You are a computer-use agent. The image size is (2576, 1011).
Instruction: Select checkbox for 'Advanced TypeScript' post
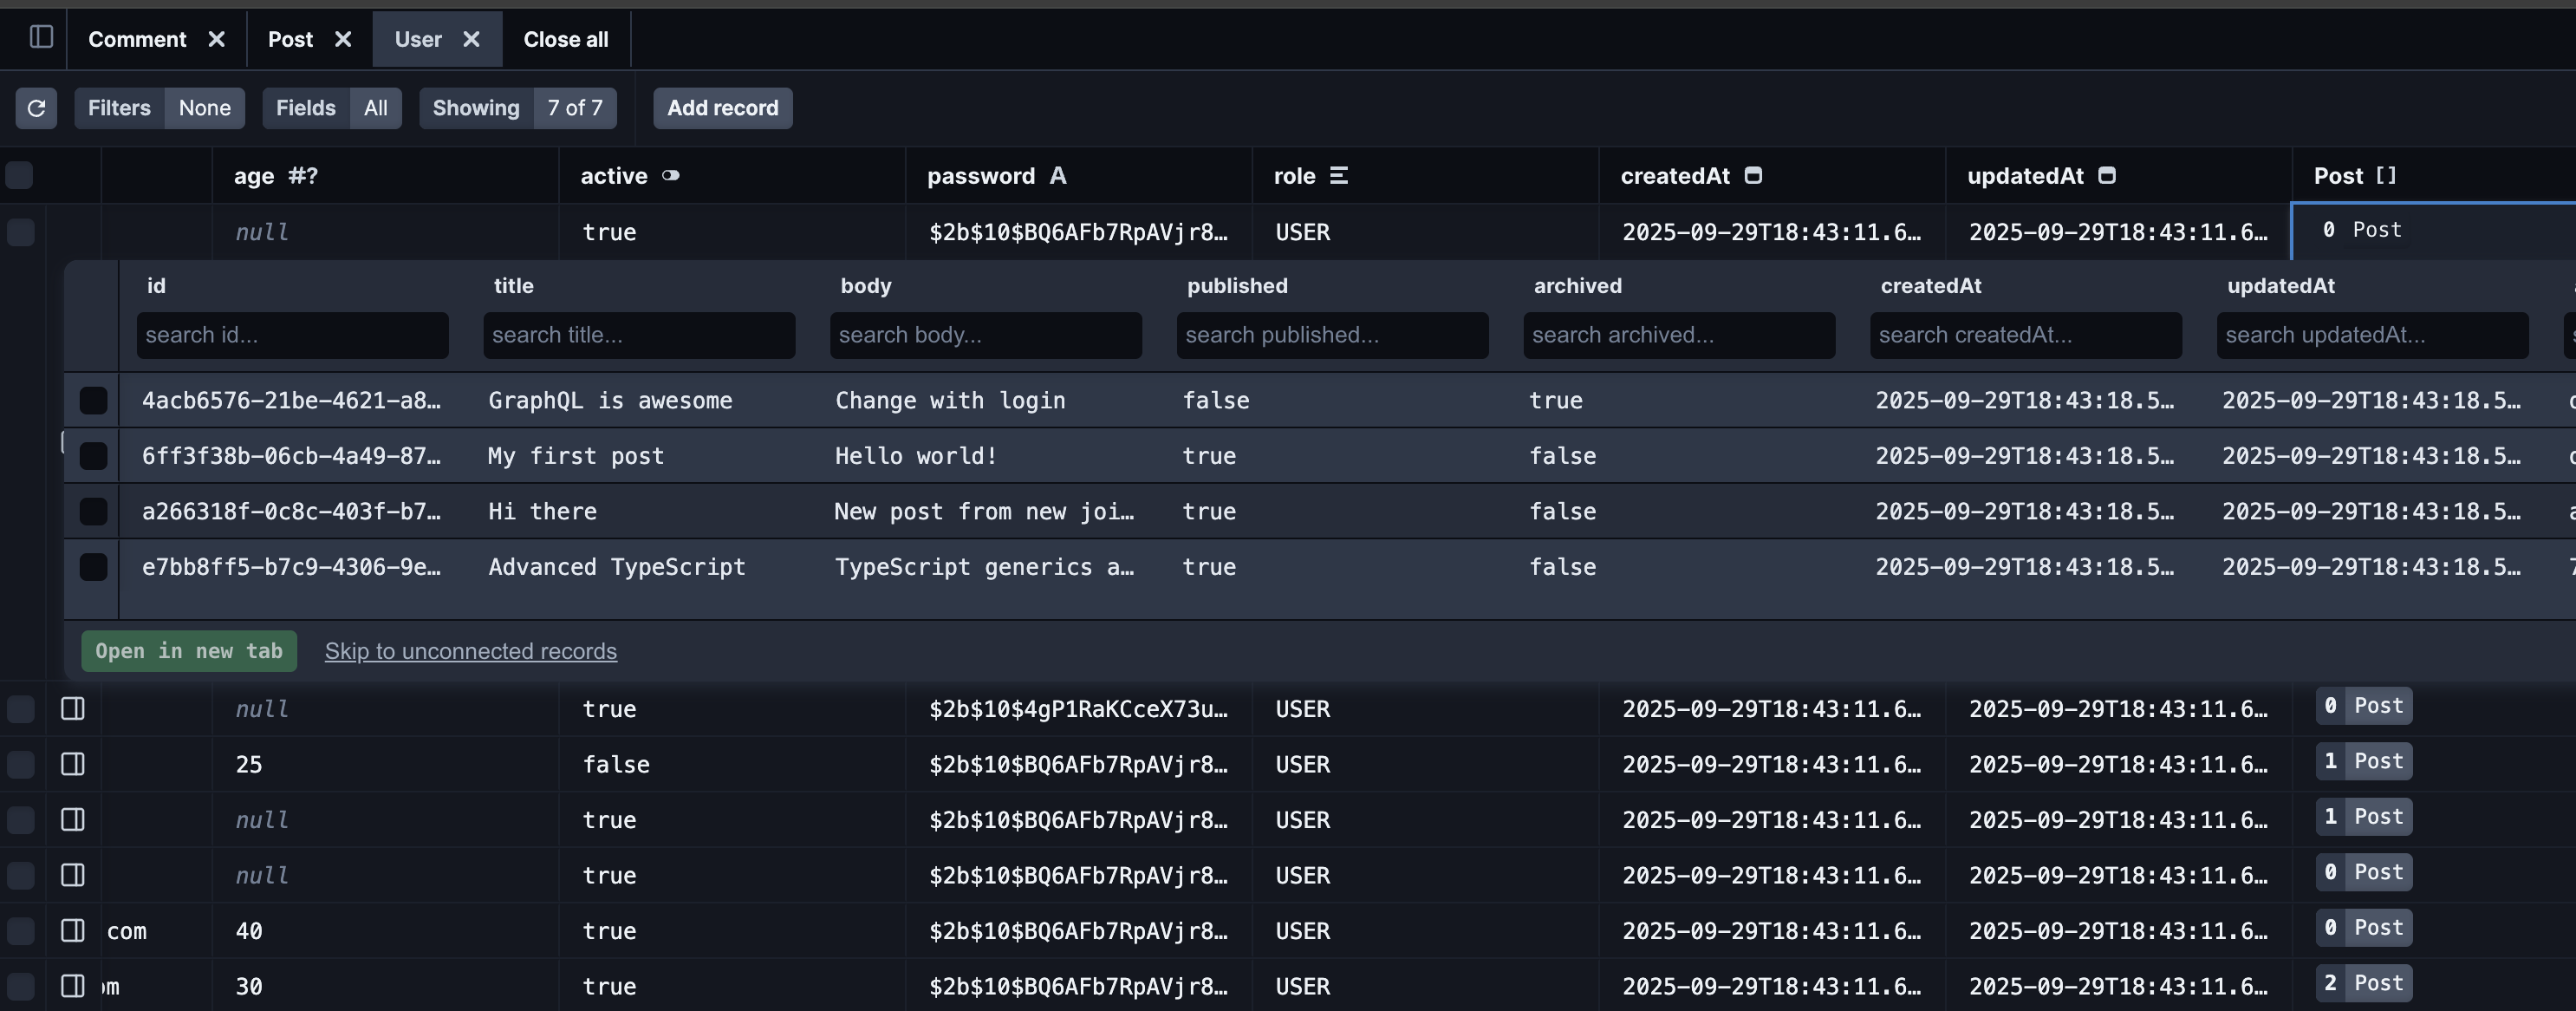93,567
